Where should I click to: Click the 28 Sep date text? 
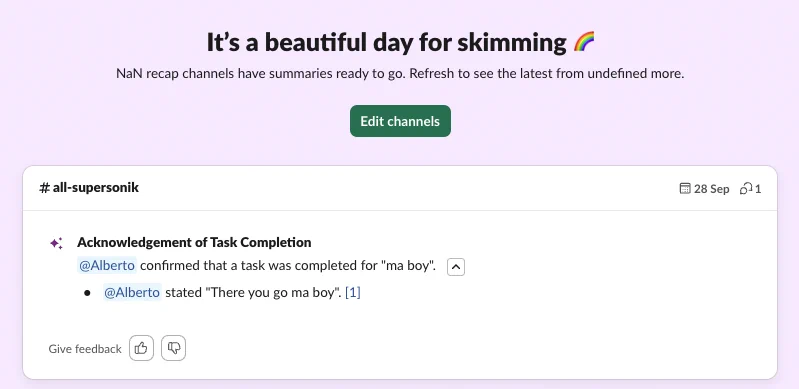[712, 189]
